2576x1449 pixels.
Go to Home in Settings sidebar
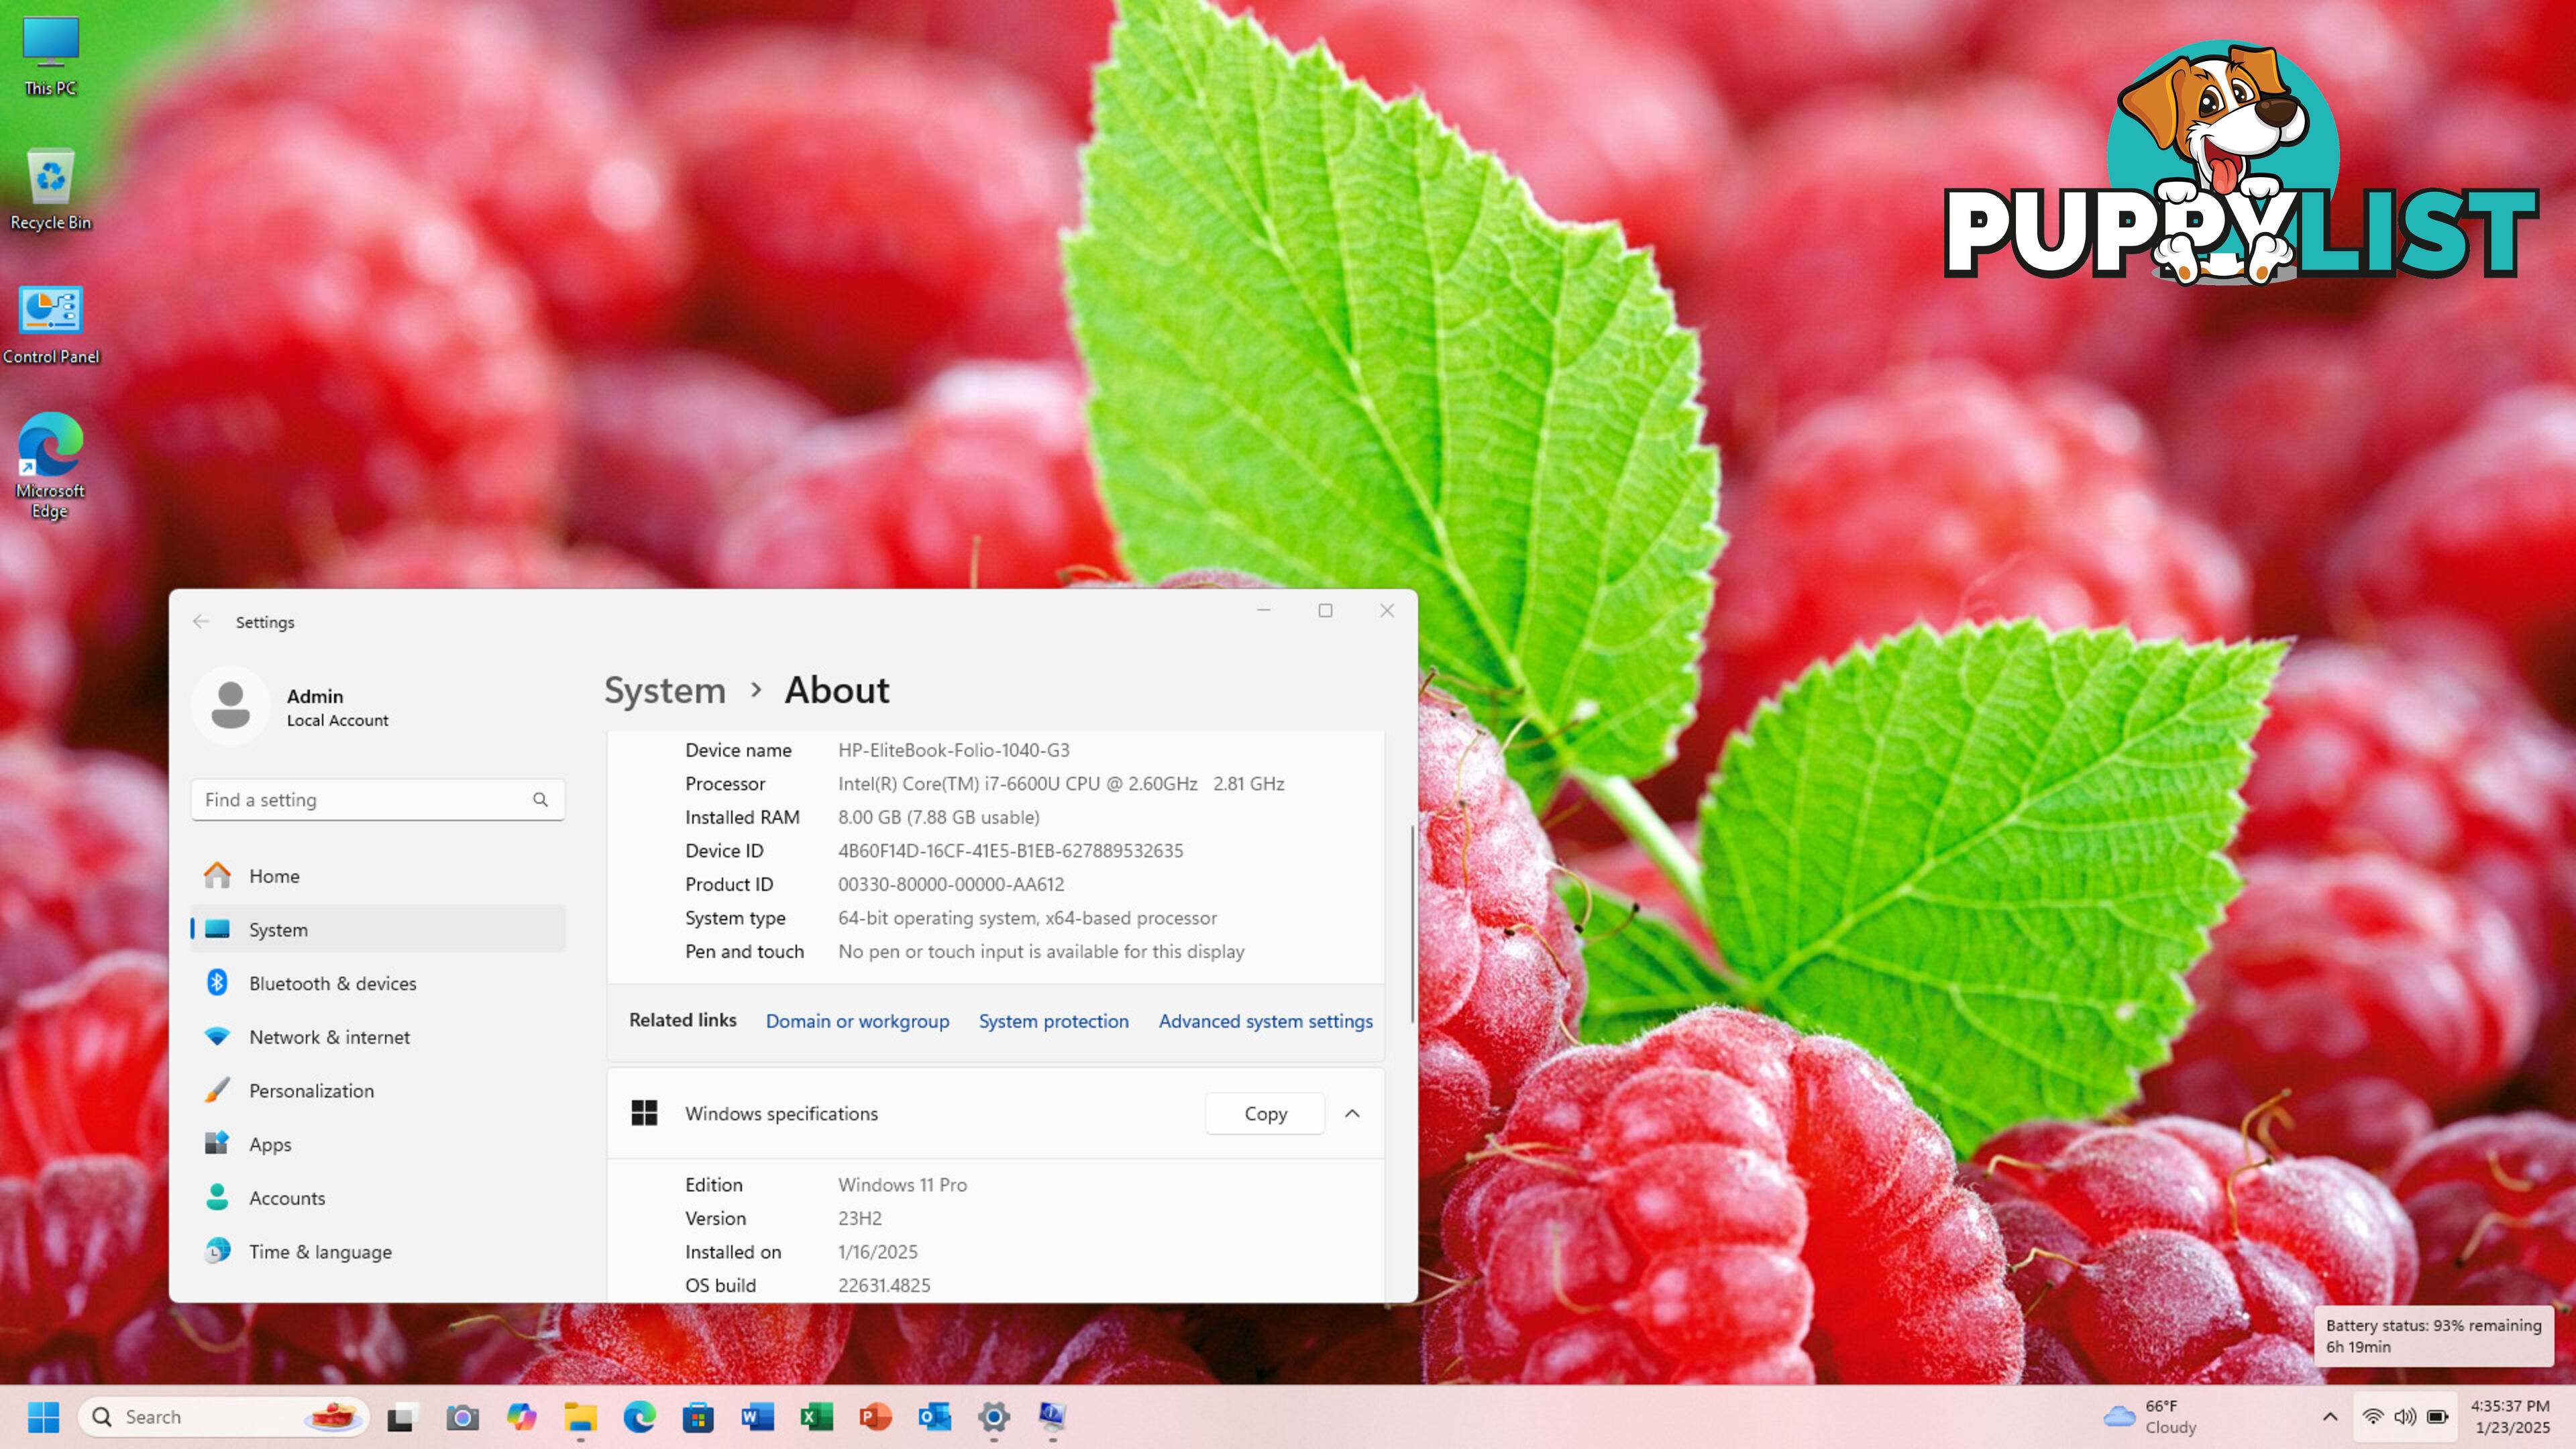[x=378, y=875]
